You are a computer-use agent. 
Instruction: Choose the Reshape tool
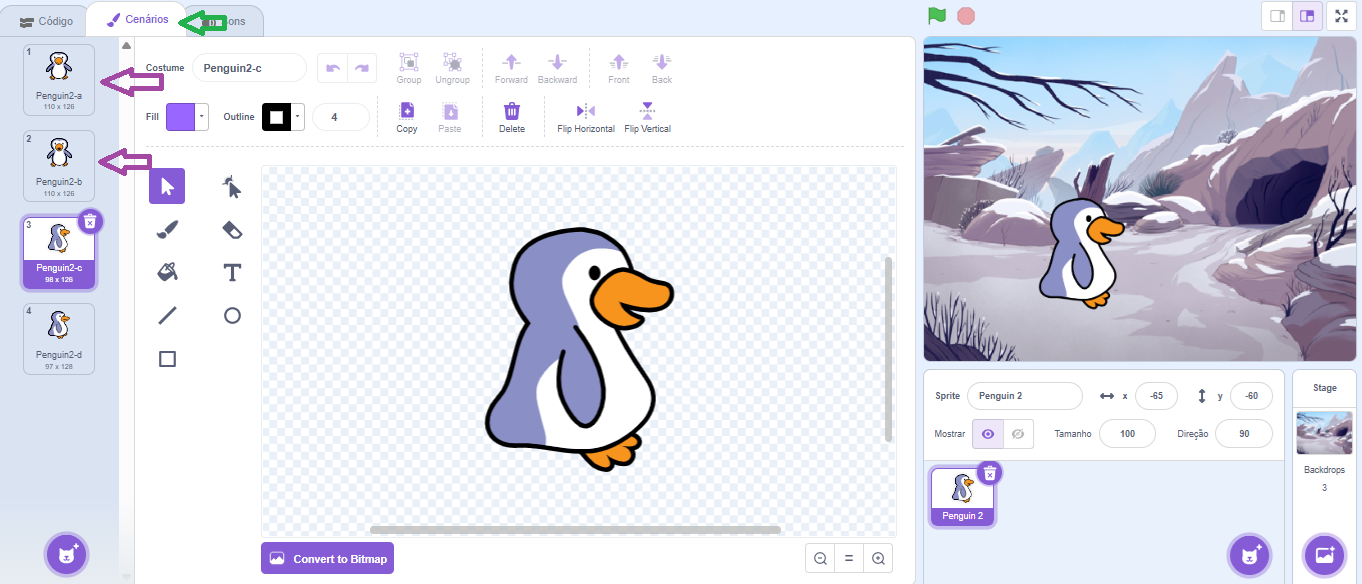[x=232, y=187]
